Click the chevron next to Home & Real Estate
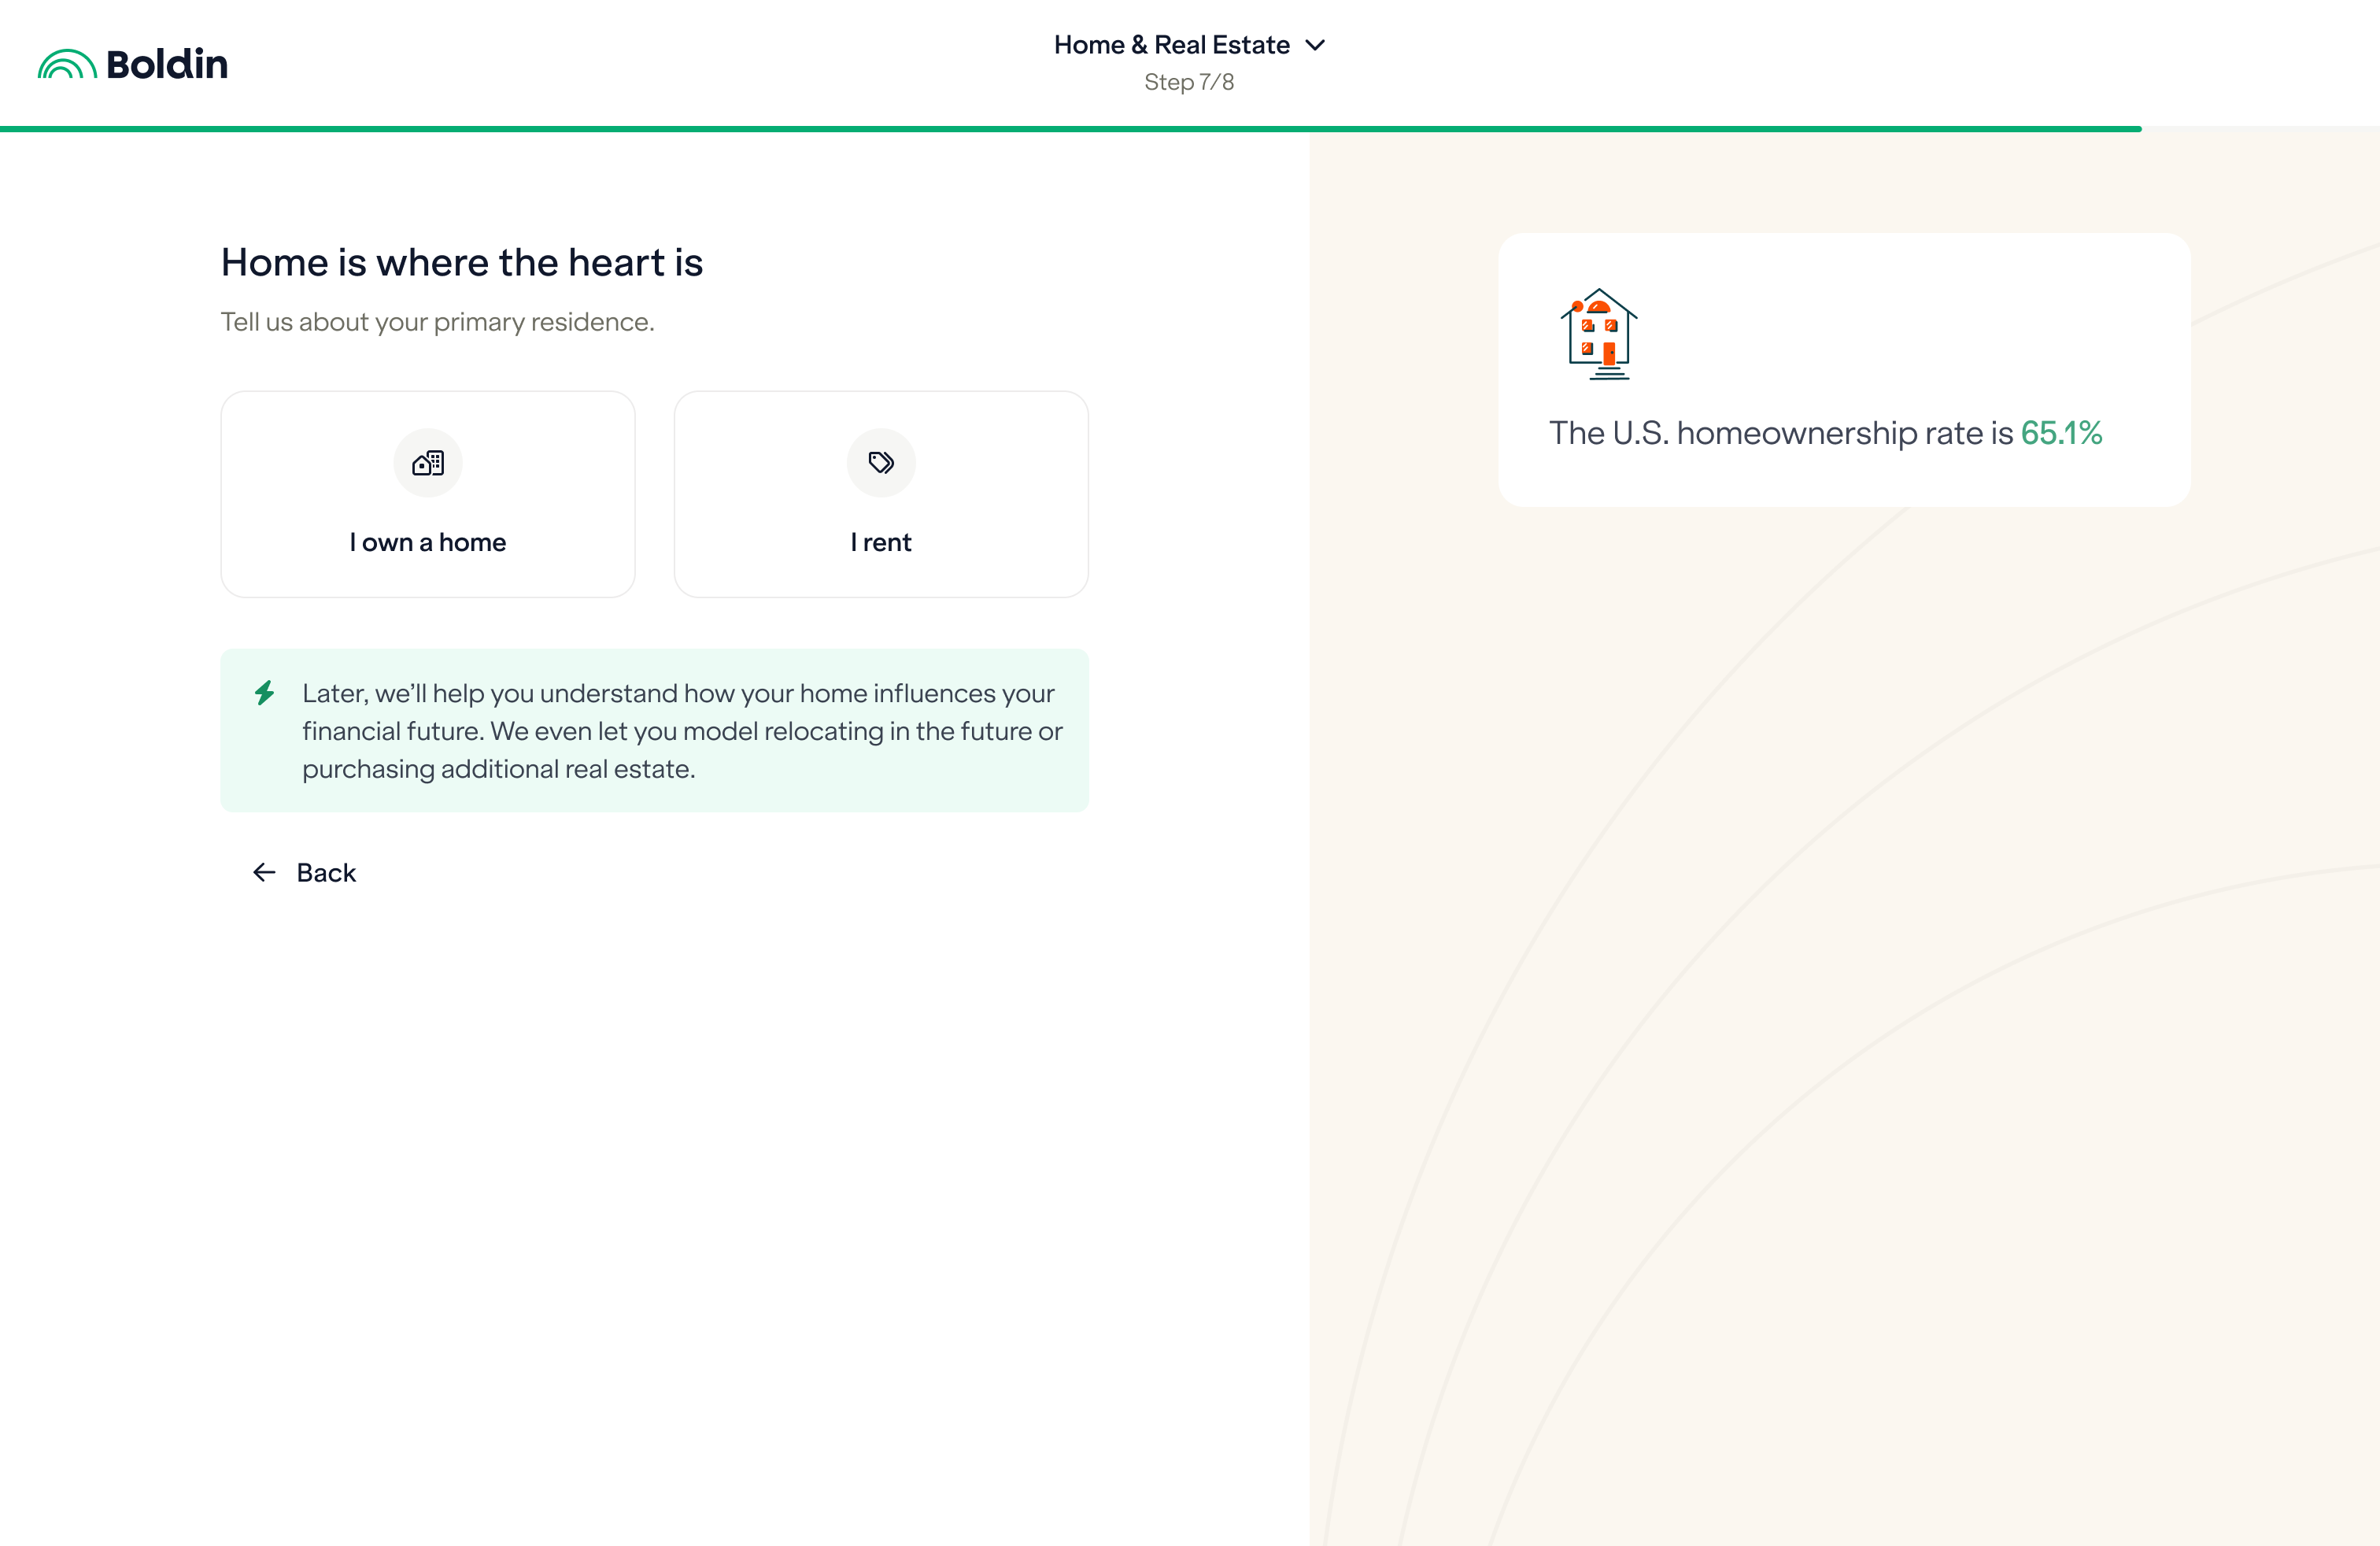Image resolution: width=2380 pixels, height=1546 pixels. click(x=1316, y=45)
